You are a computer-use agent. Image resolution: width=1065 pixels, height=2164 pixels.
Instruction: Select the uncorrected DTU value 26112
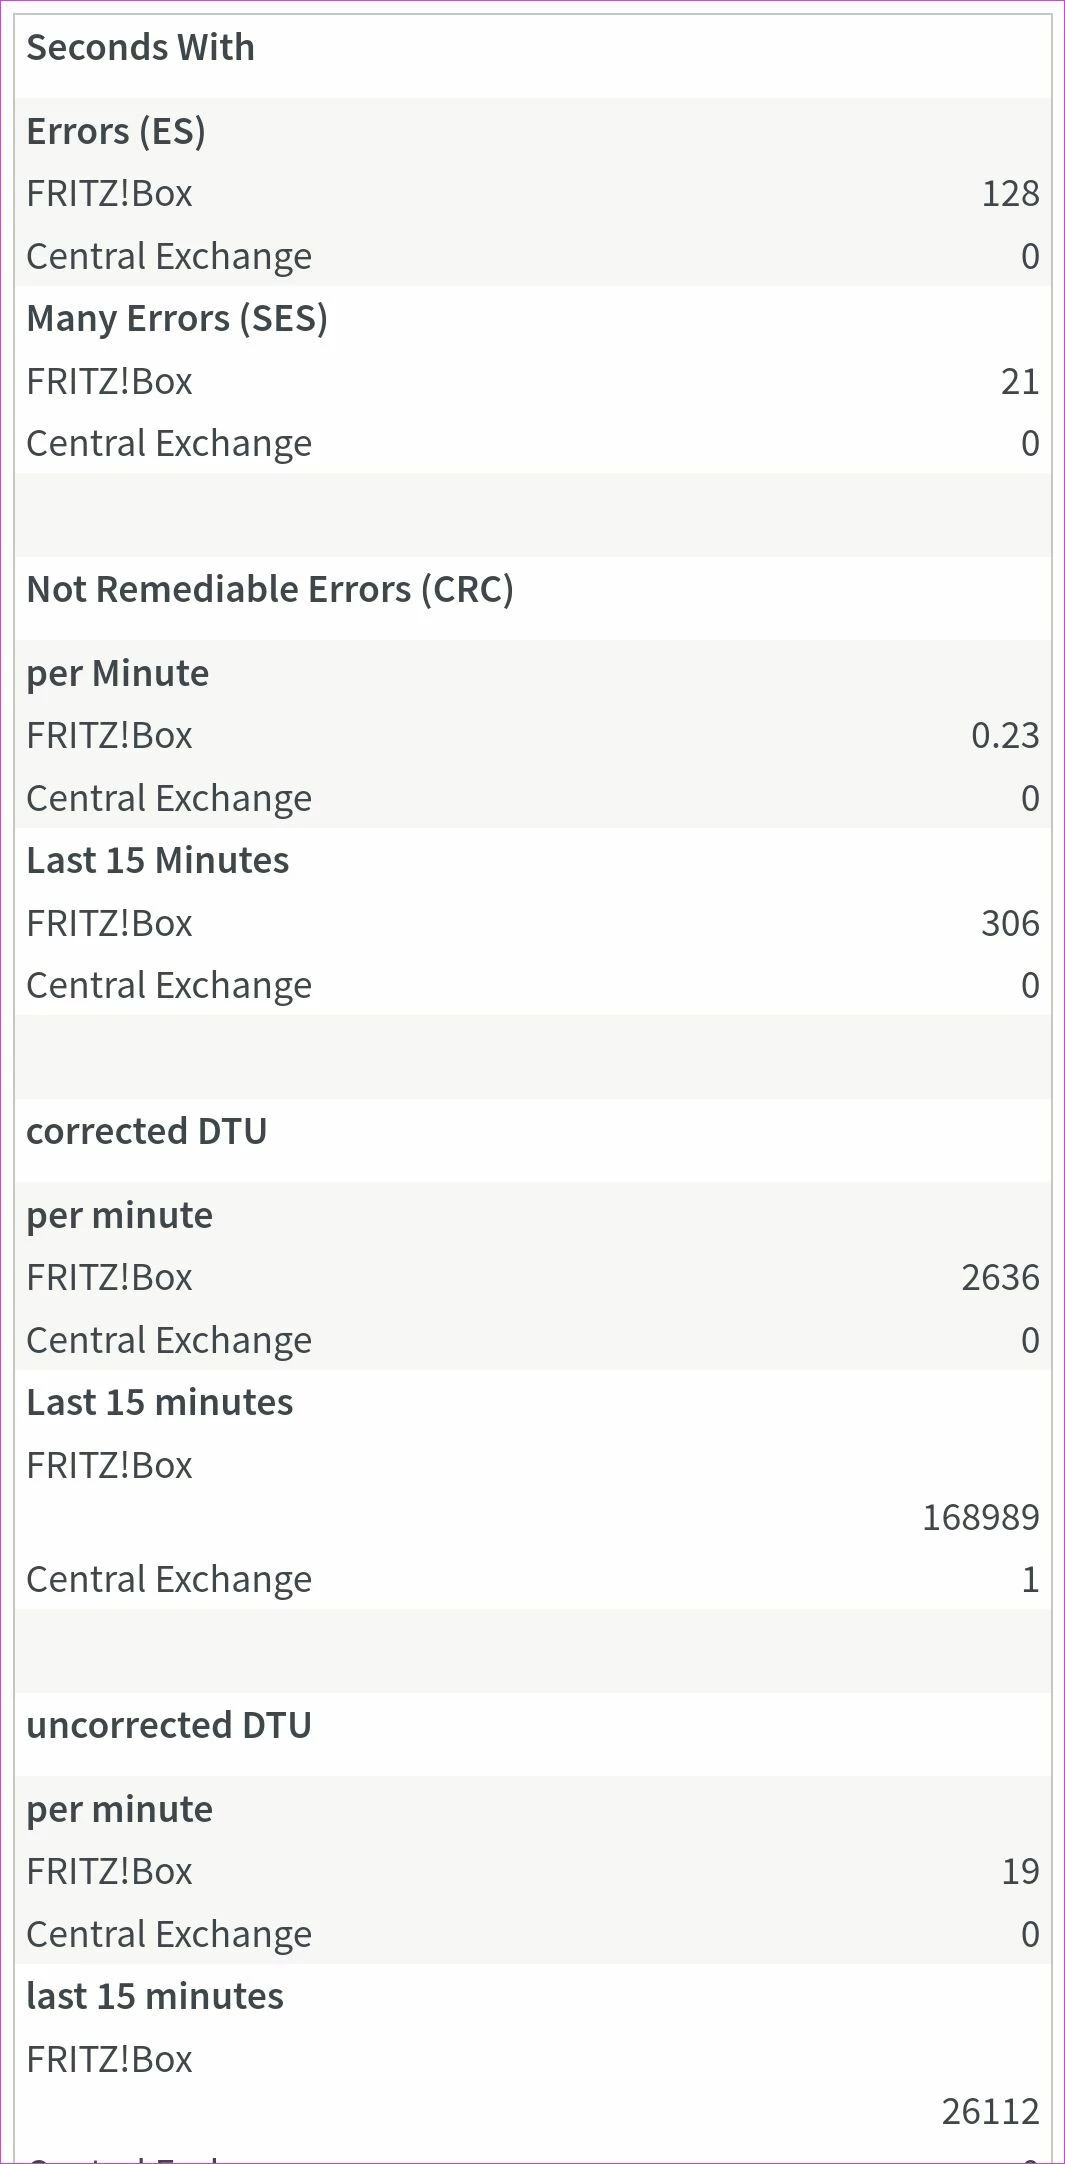point(990,2112)
